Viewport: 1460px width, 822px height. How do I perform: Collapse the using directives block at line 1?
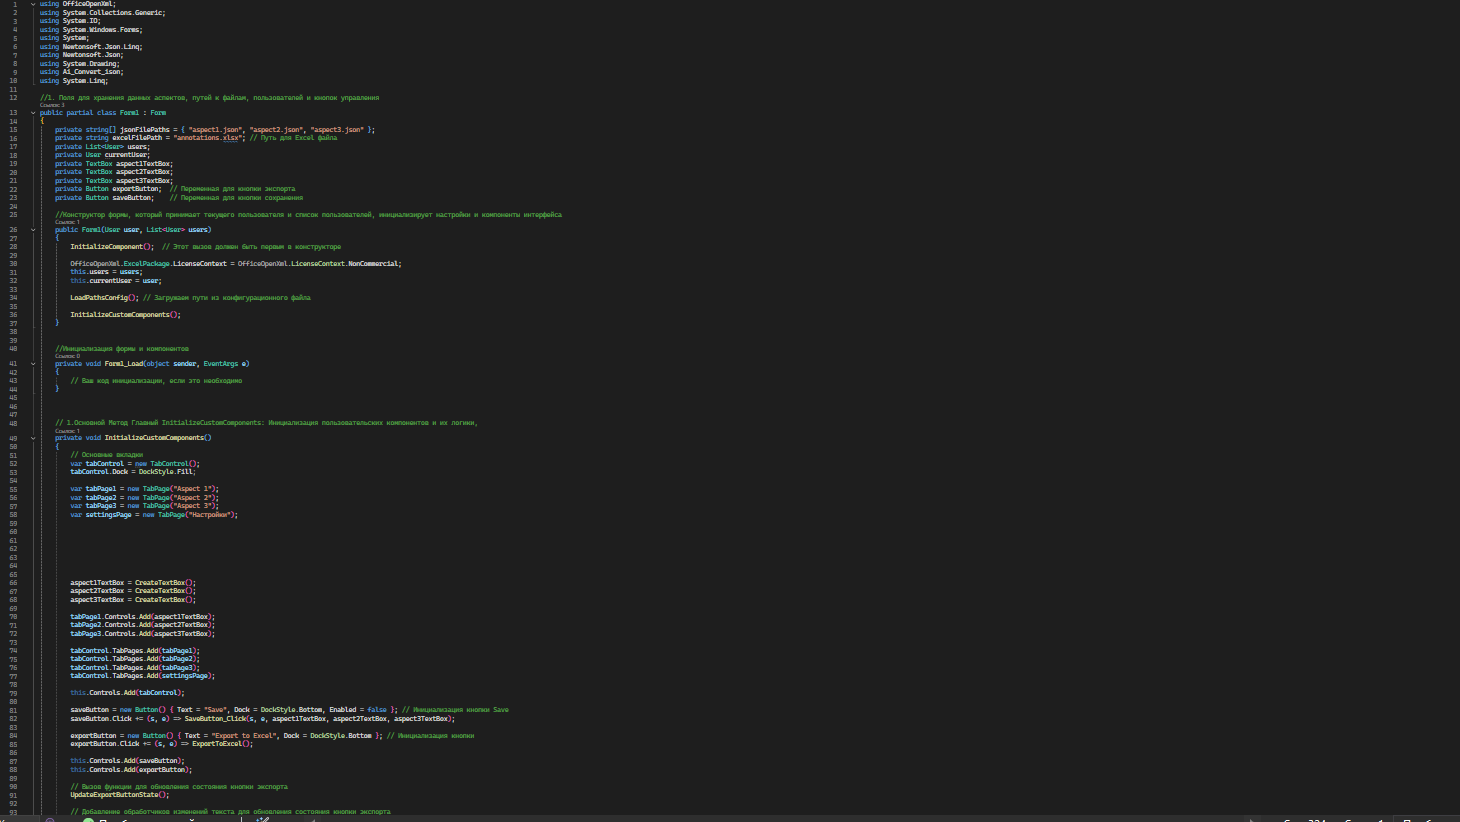click(33, 4)
